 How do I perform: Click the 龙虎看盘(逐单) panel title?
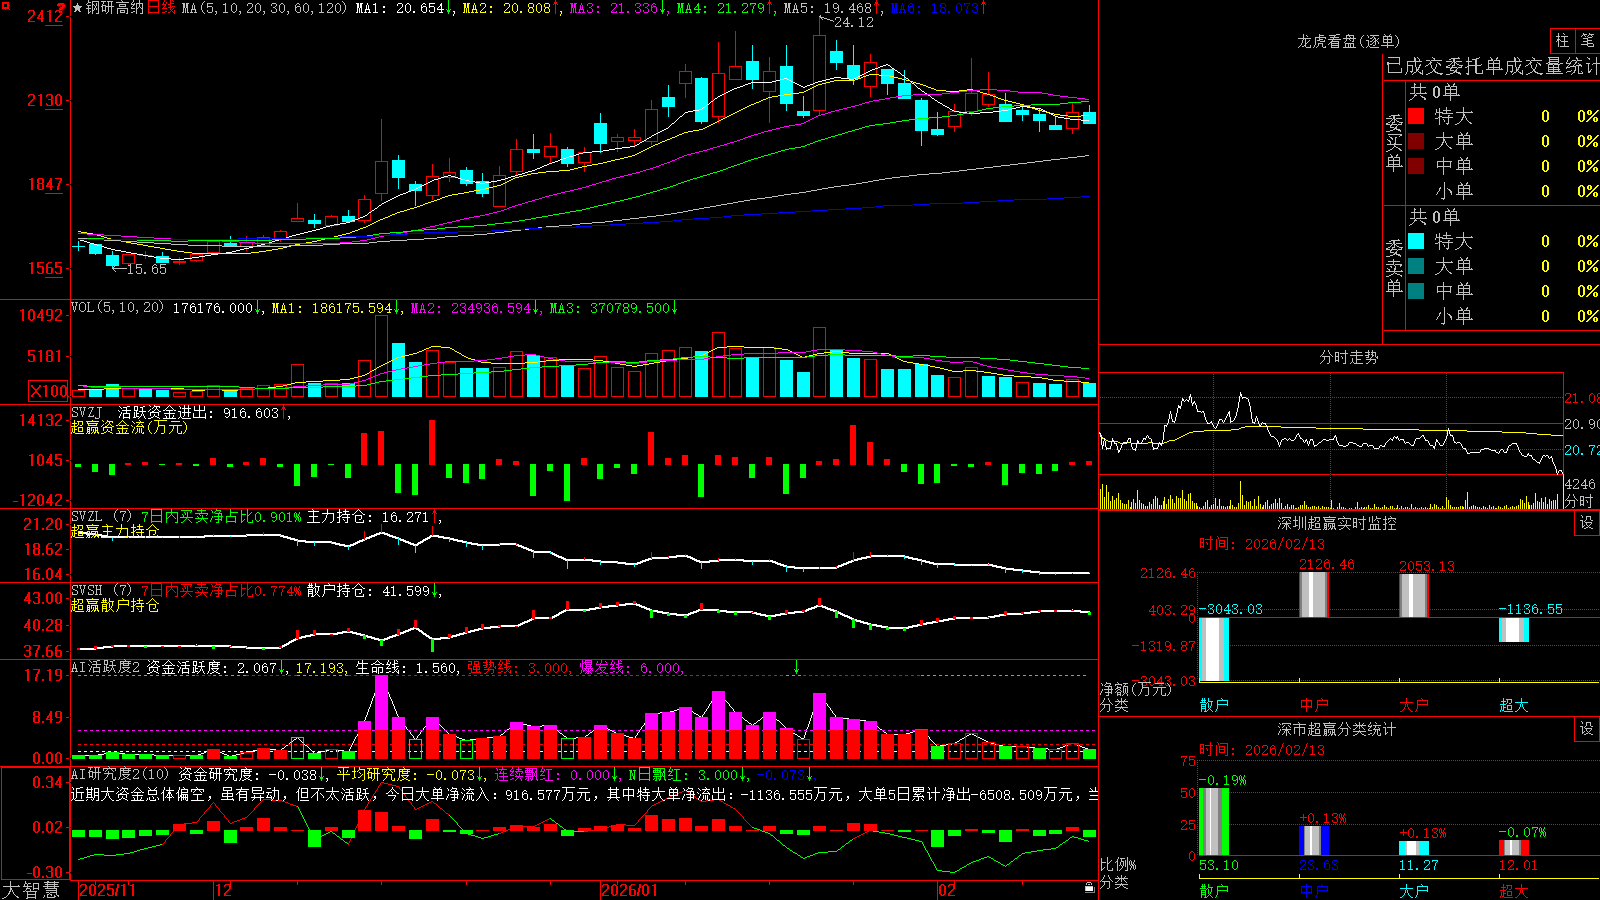click(1348, 41)
